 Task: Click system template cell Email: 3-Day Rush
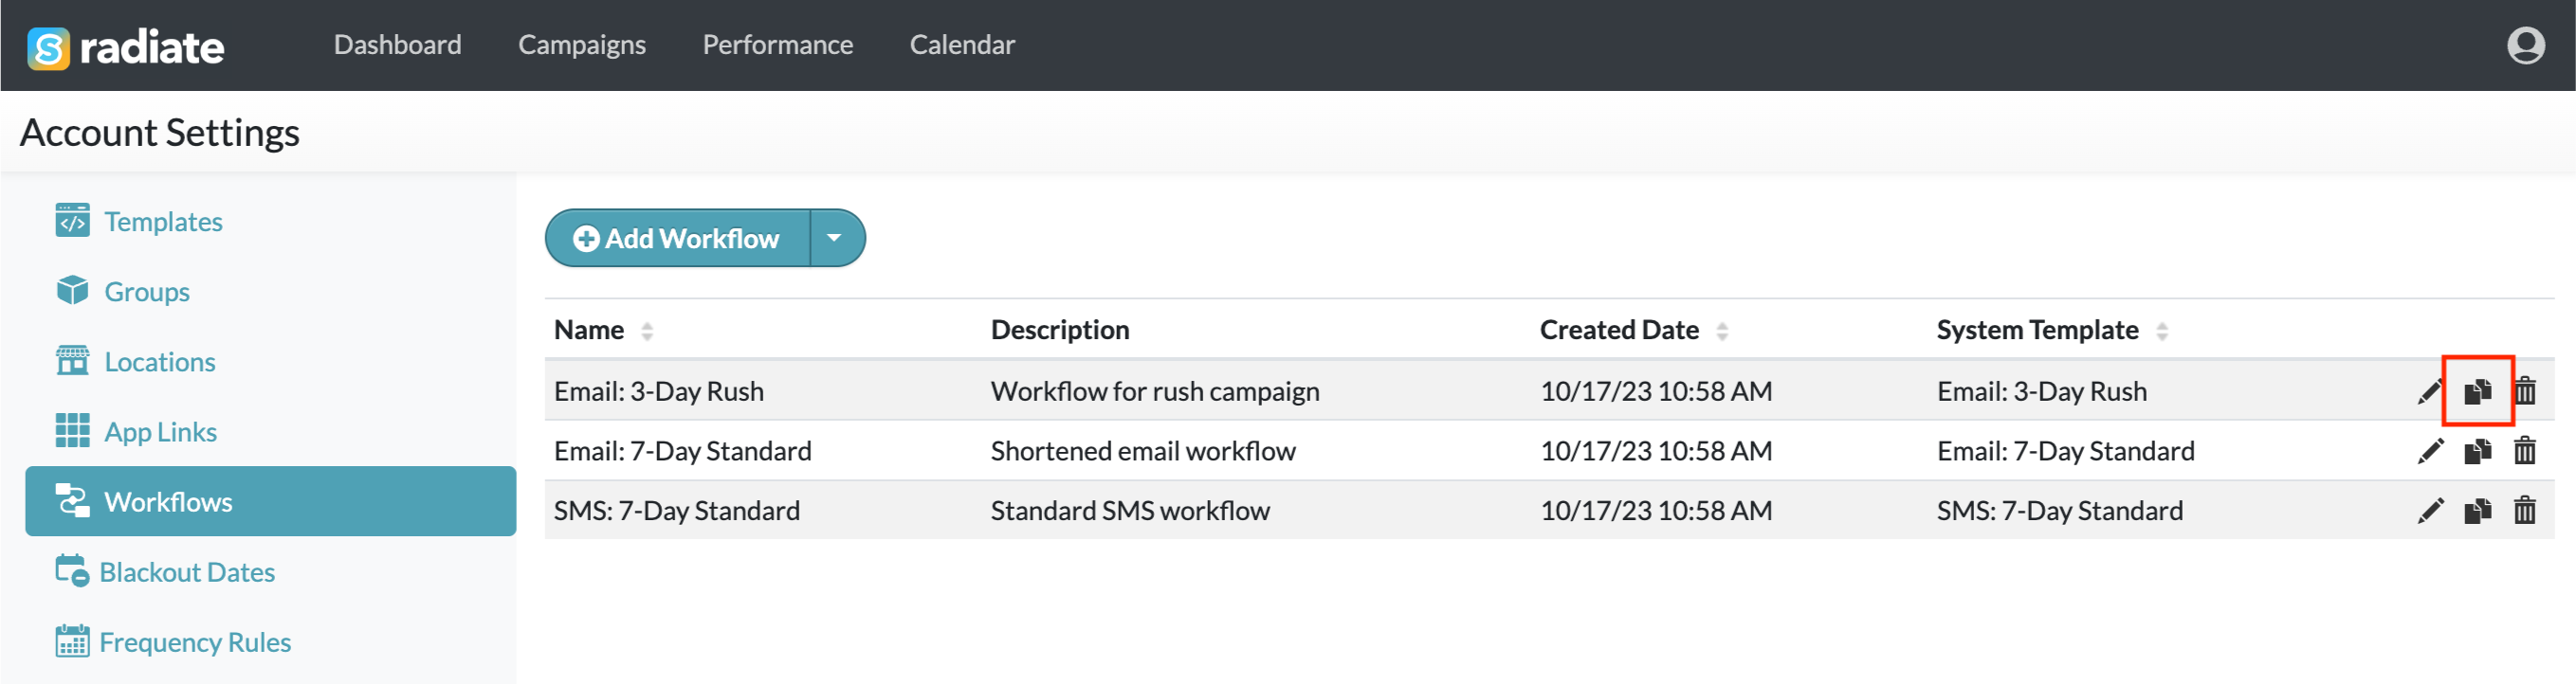point(2041,391)
